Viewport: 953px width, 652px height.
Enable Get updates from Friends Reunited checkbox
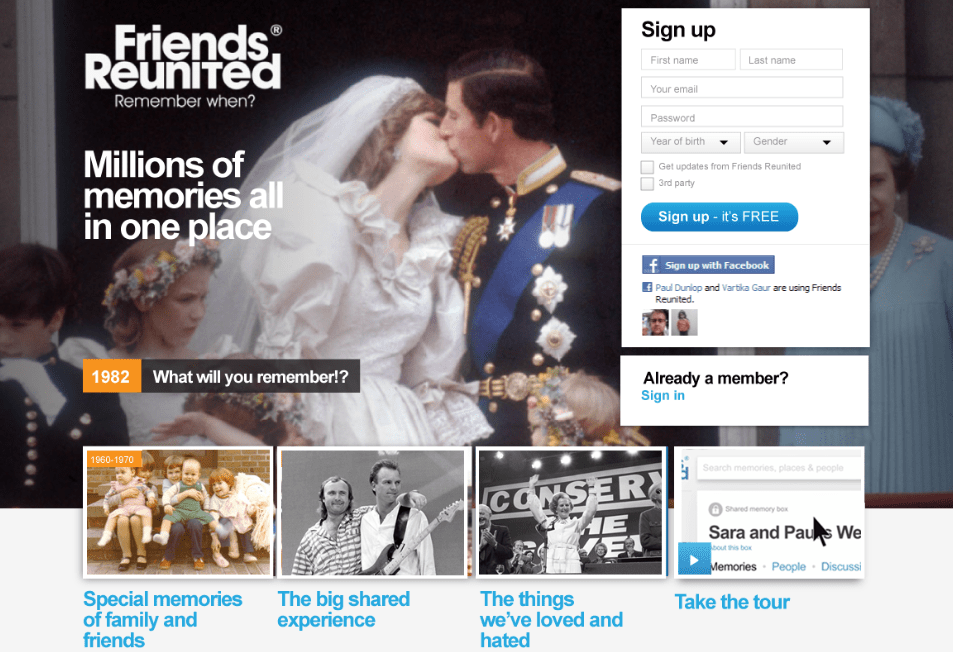tap(647, 167)
